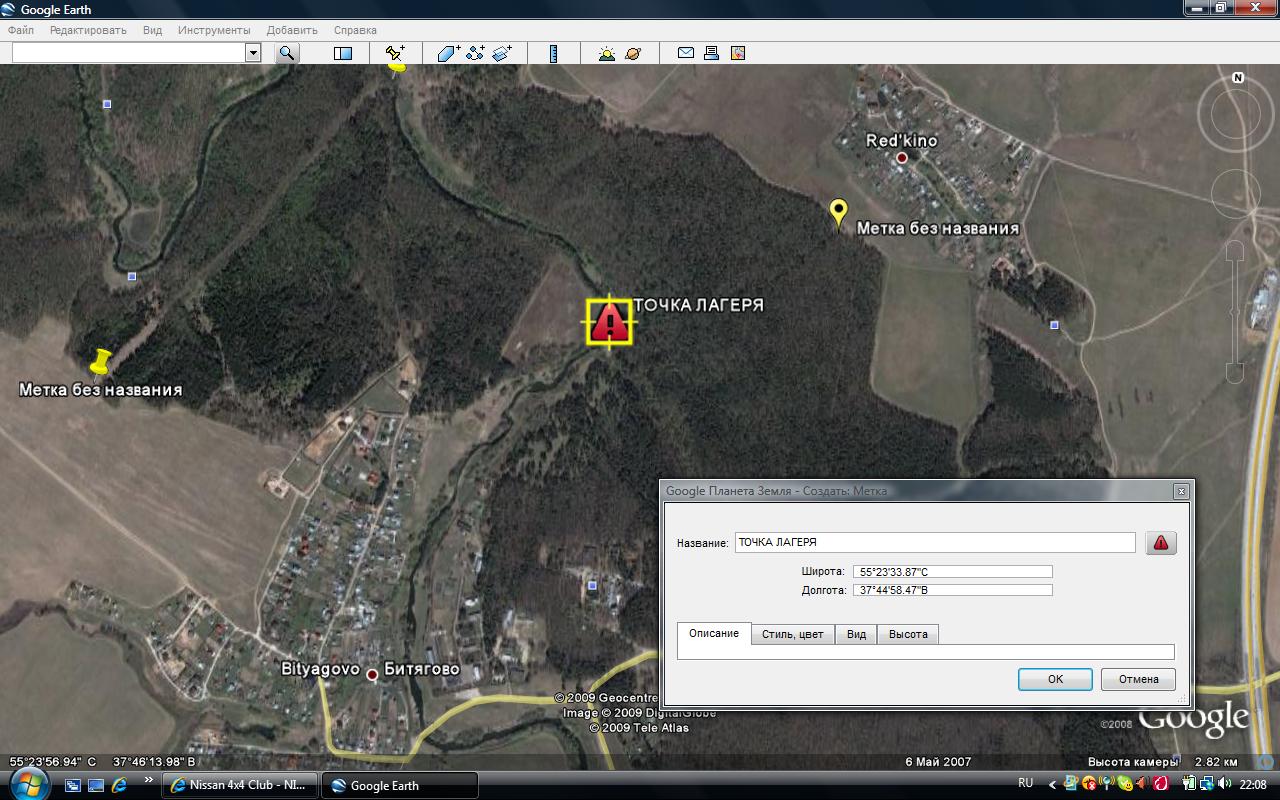Click the Долгота longitude field
1280x800 pixels.
pos(953,590)
